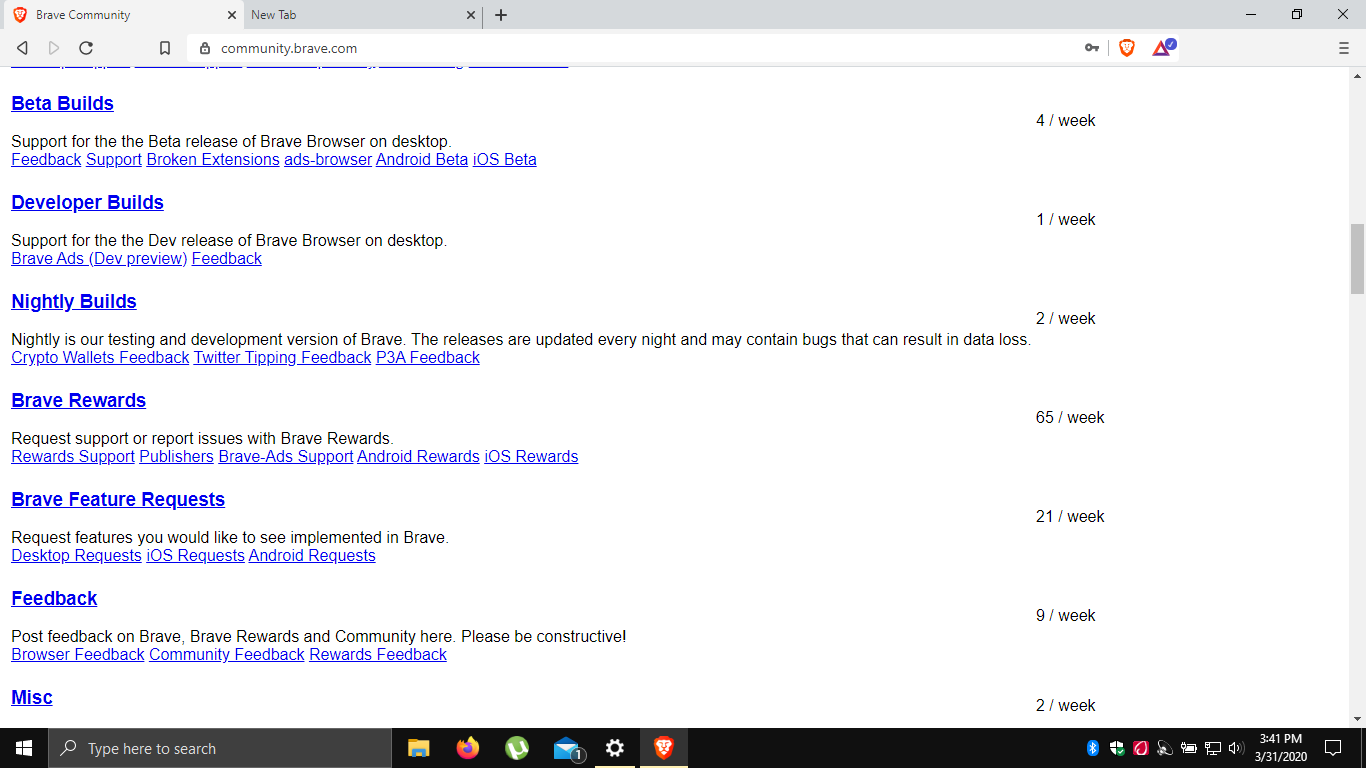Screen dimensions: 1366x768
Task: Open the Browser Feedback link
Action: [78, 654]
